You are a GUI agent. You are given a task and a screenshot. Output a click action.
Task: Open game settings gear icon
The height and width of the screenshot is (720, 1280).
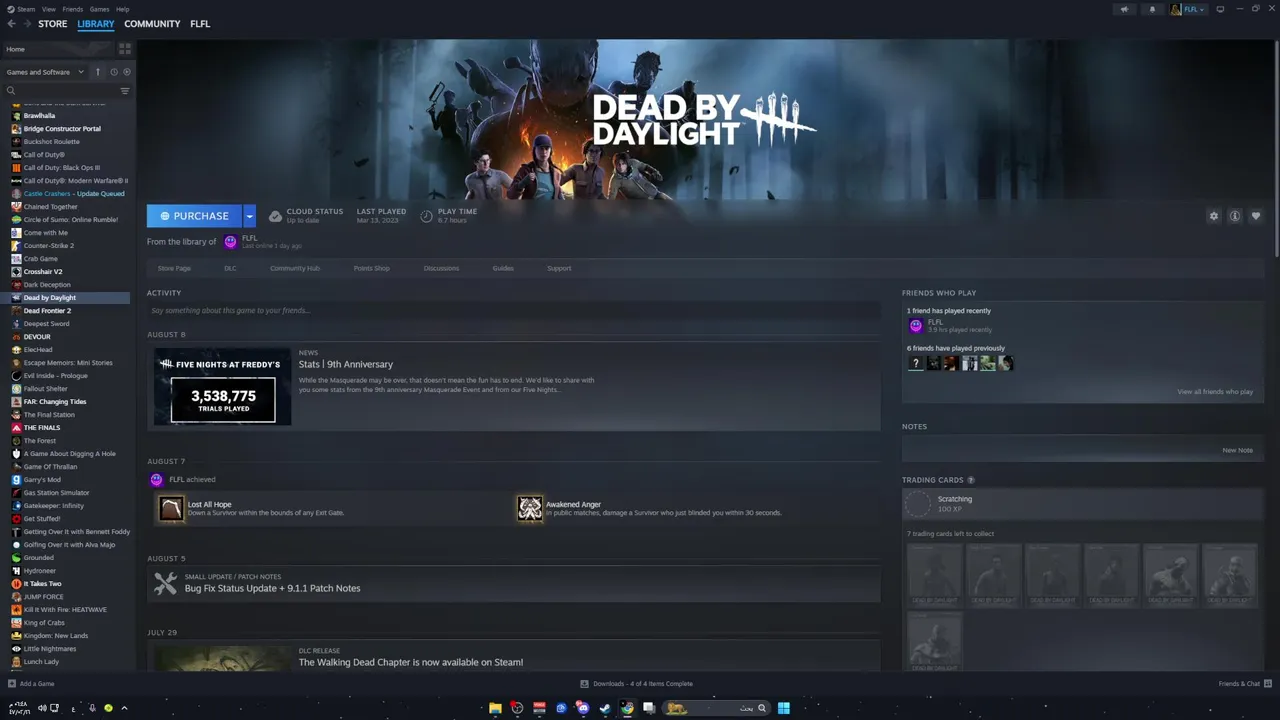point(1214,216)
